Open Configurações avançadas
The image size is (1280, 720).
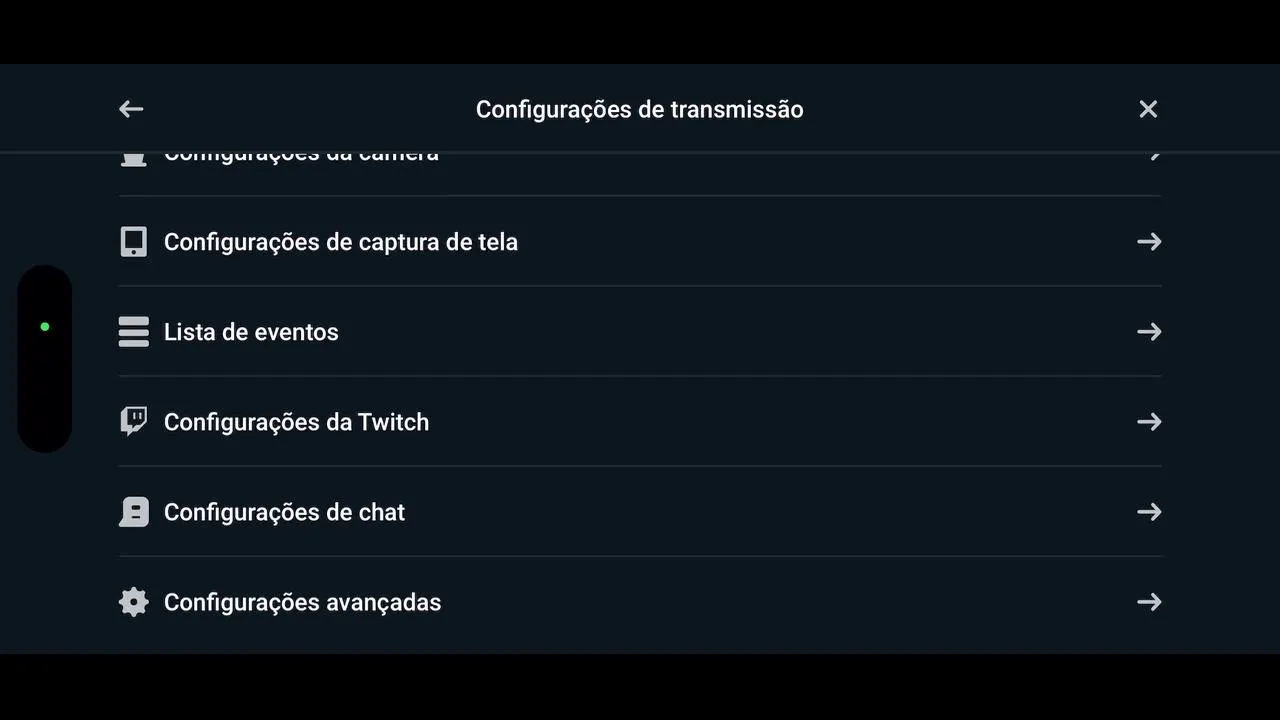click(302, 602)
